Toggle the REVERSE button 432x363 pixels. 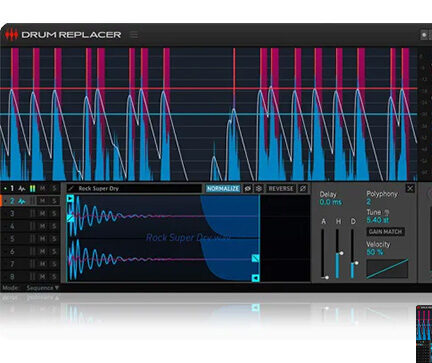[281, 189]
